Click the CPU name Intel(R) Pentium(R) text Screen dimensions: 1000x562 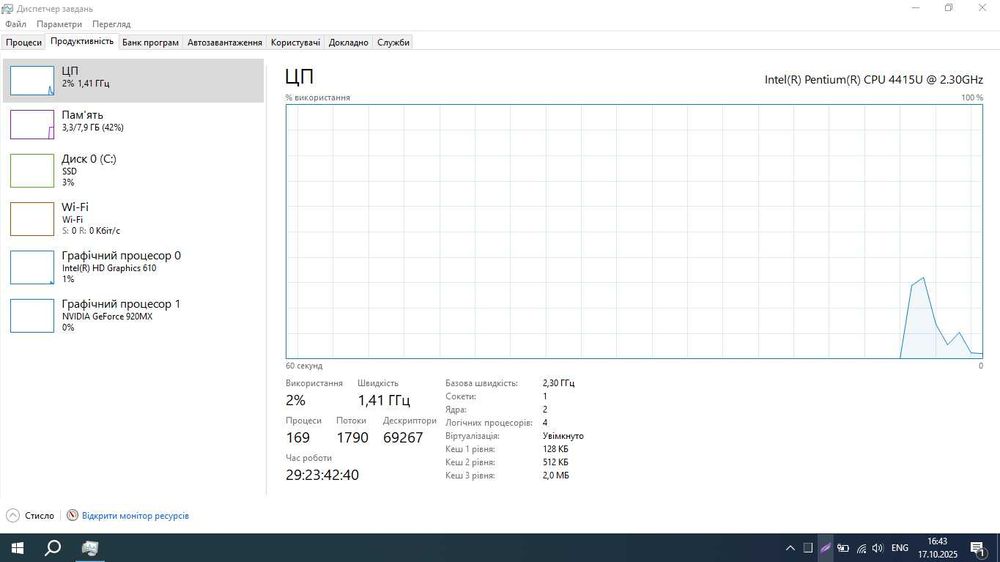(874, 80)
